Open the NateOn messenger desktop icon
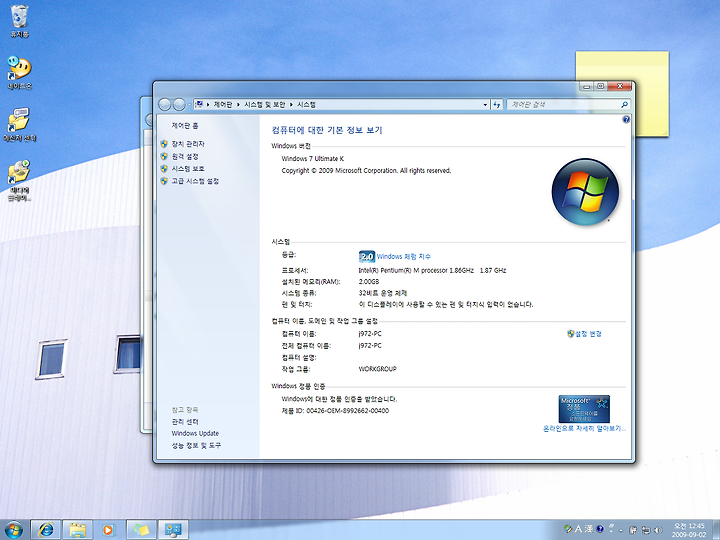 19,73
